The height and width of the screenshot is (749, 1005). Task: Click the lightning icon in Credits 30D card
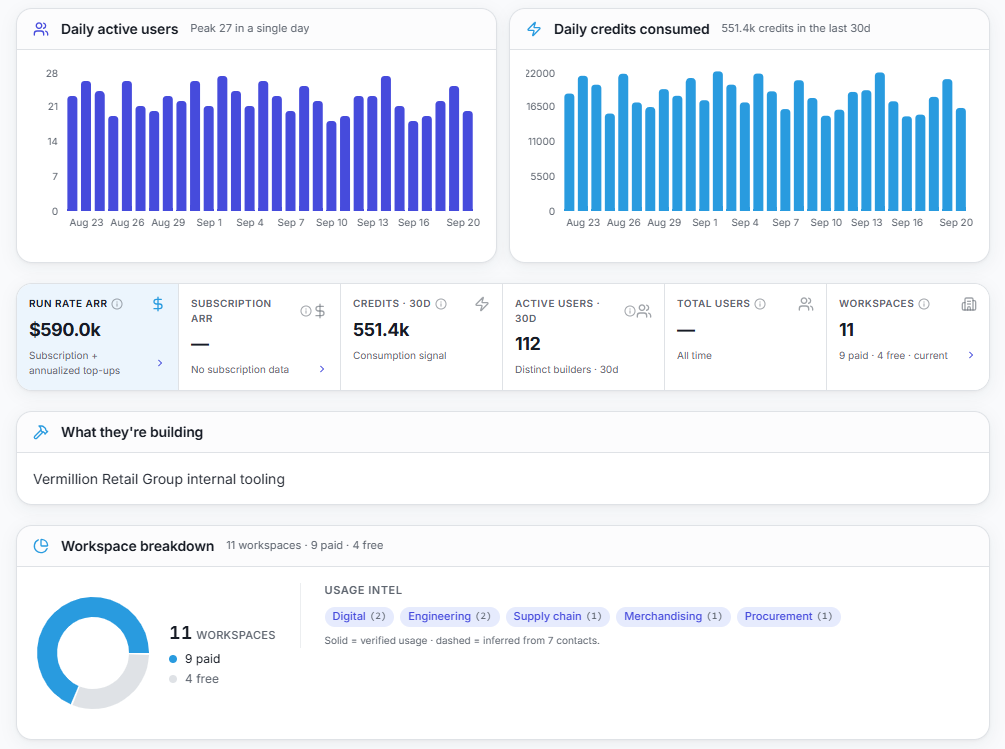click(482, 304)
